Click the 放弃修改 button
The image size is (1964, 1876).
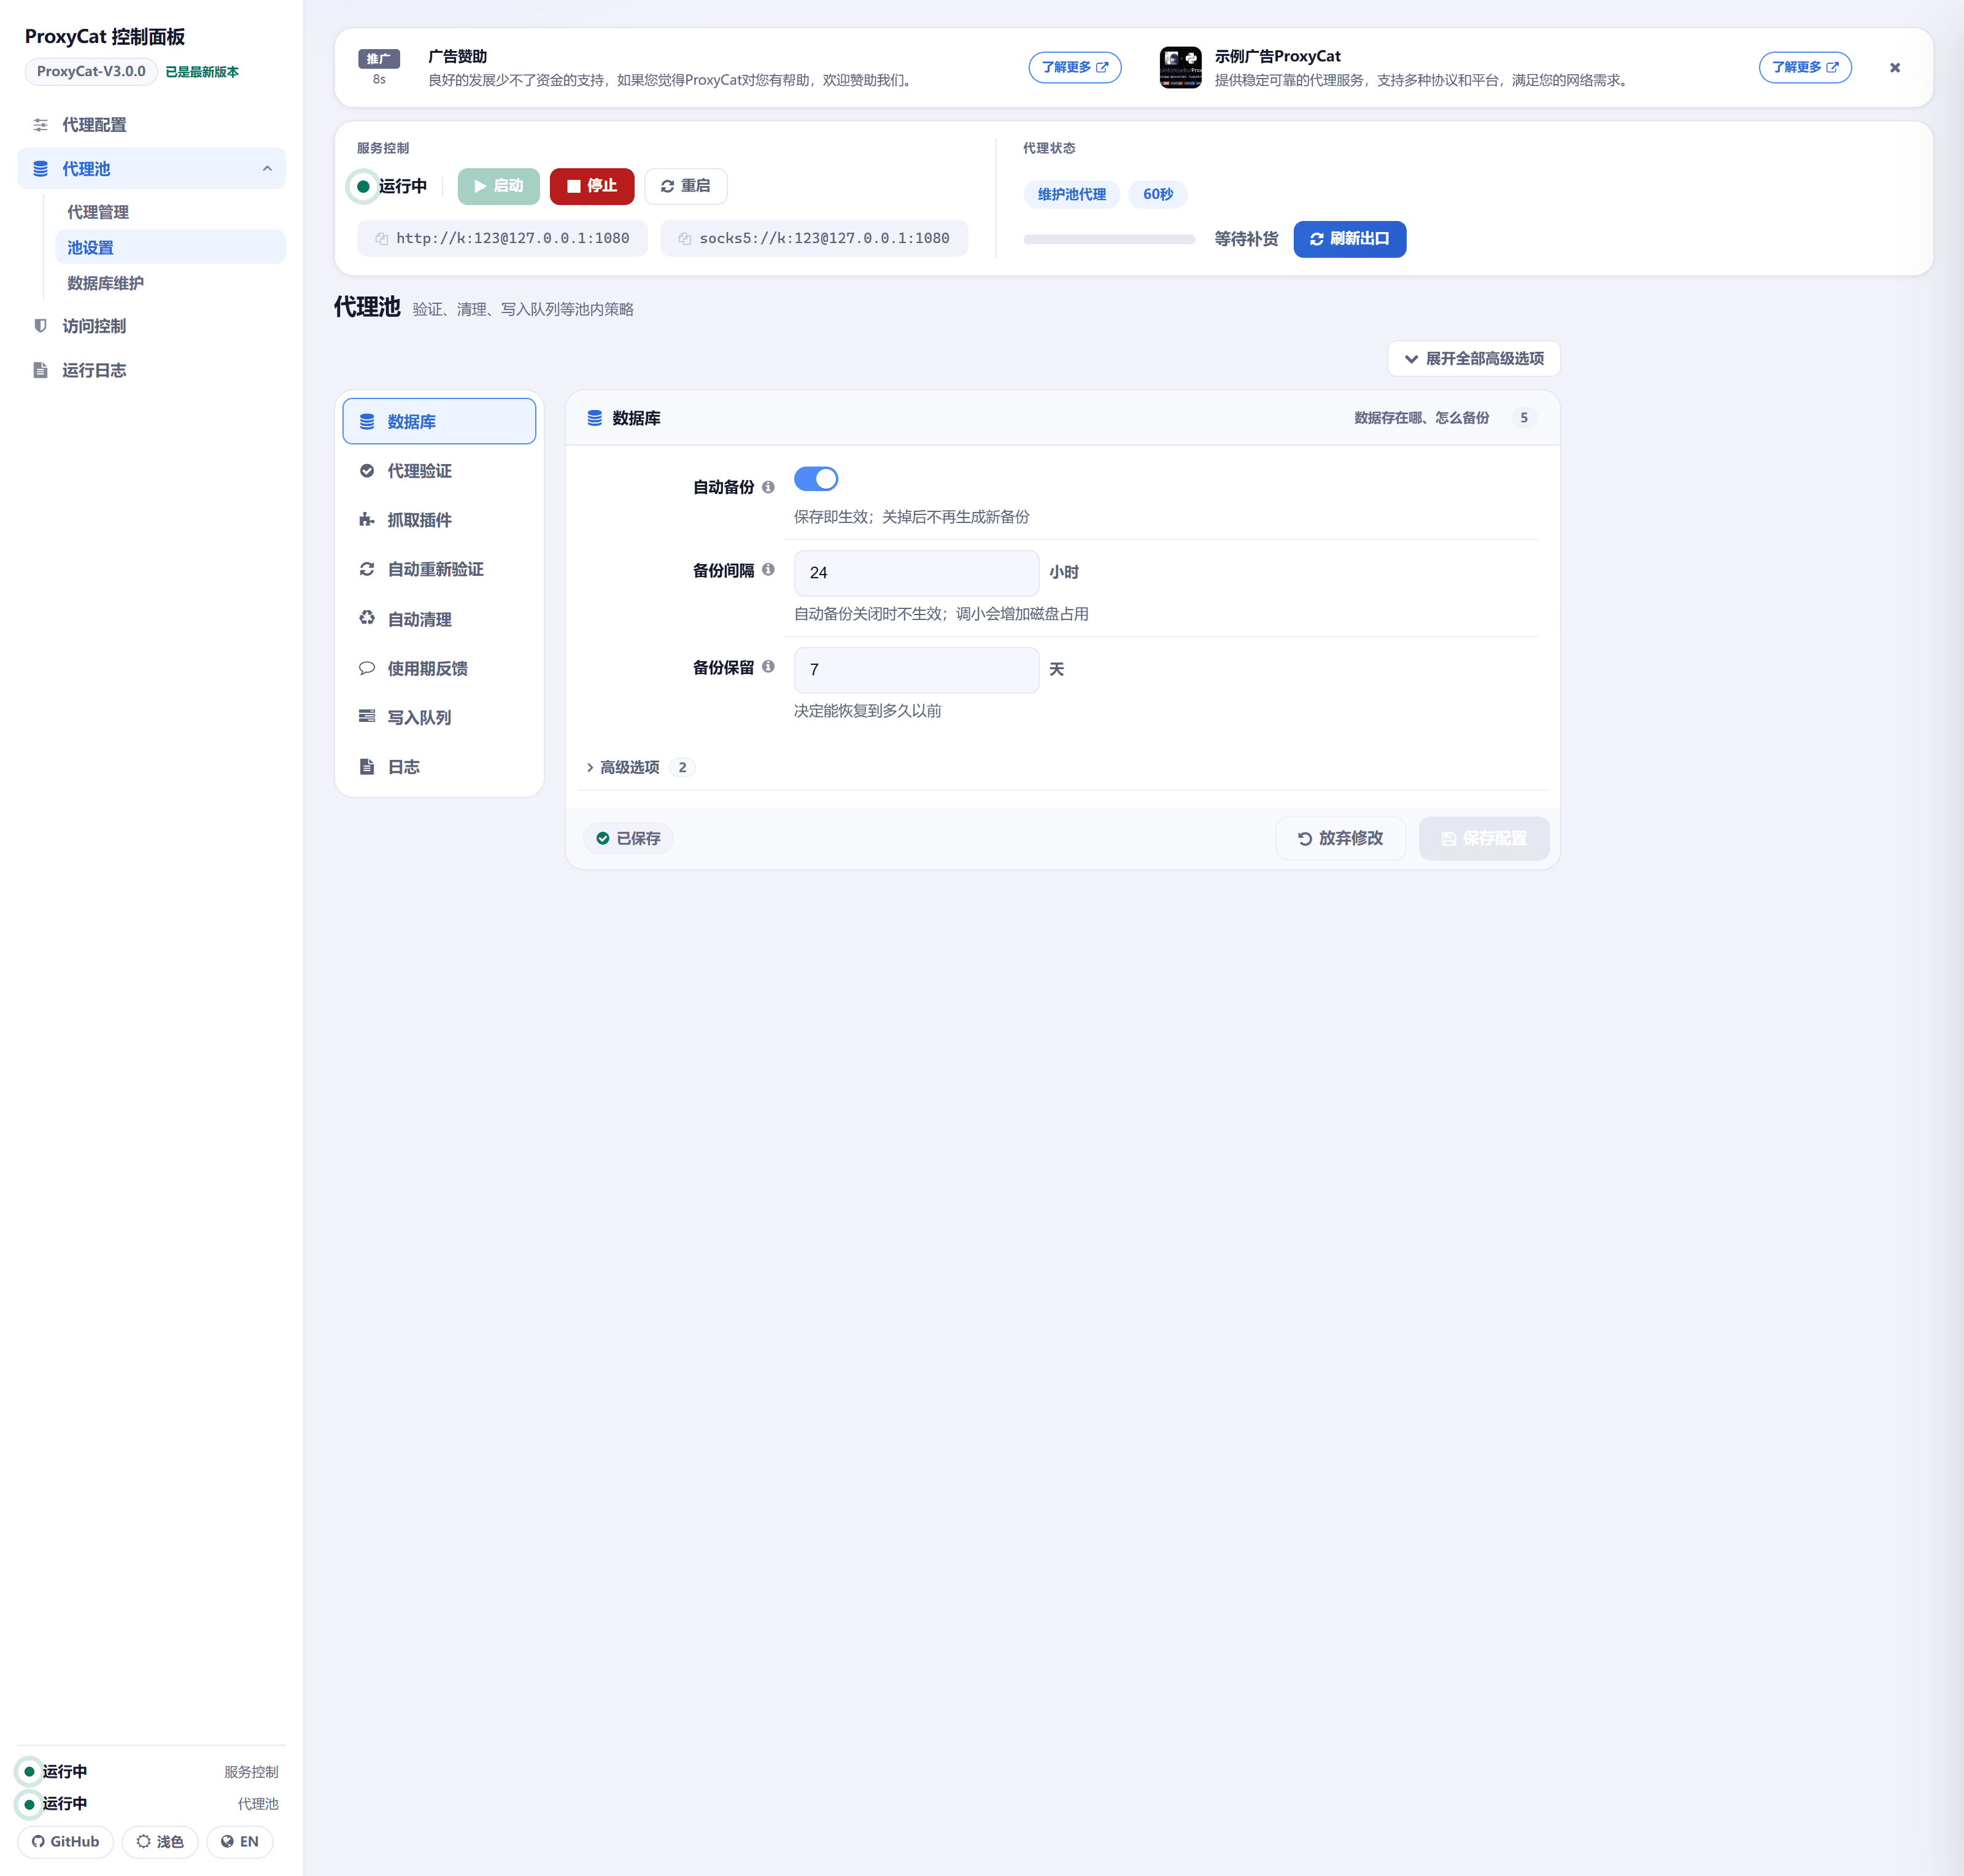coord(1340,838)
